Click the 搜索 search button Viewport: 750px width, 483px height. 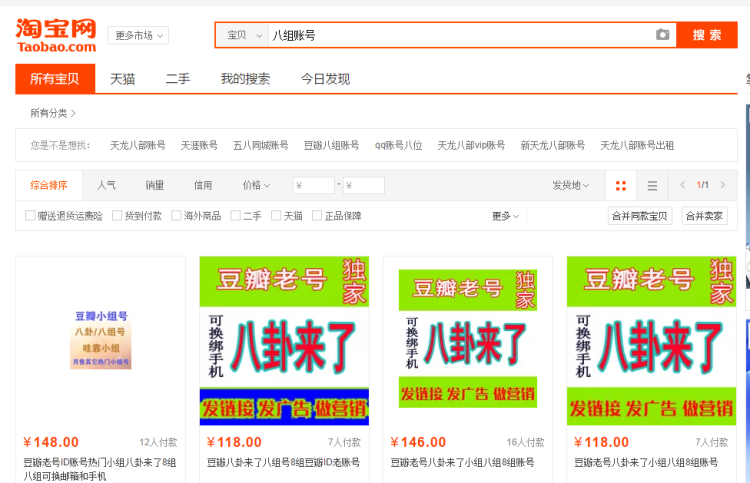707,35
